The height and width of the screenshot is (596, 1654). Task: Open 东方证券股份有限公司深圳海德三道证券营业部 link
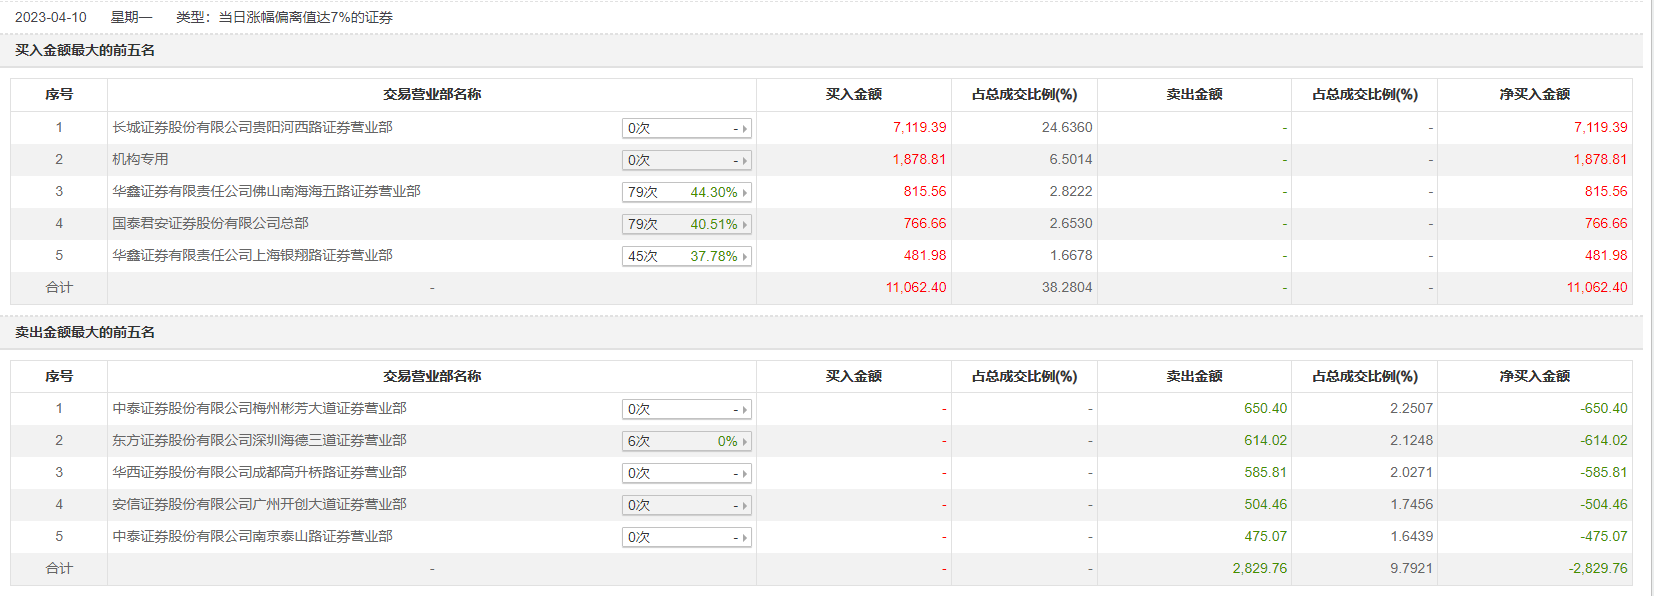pyautogui.click(x=259, y=440)
